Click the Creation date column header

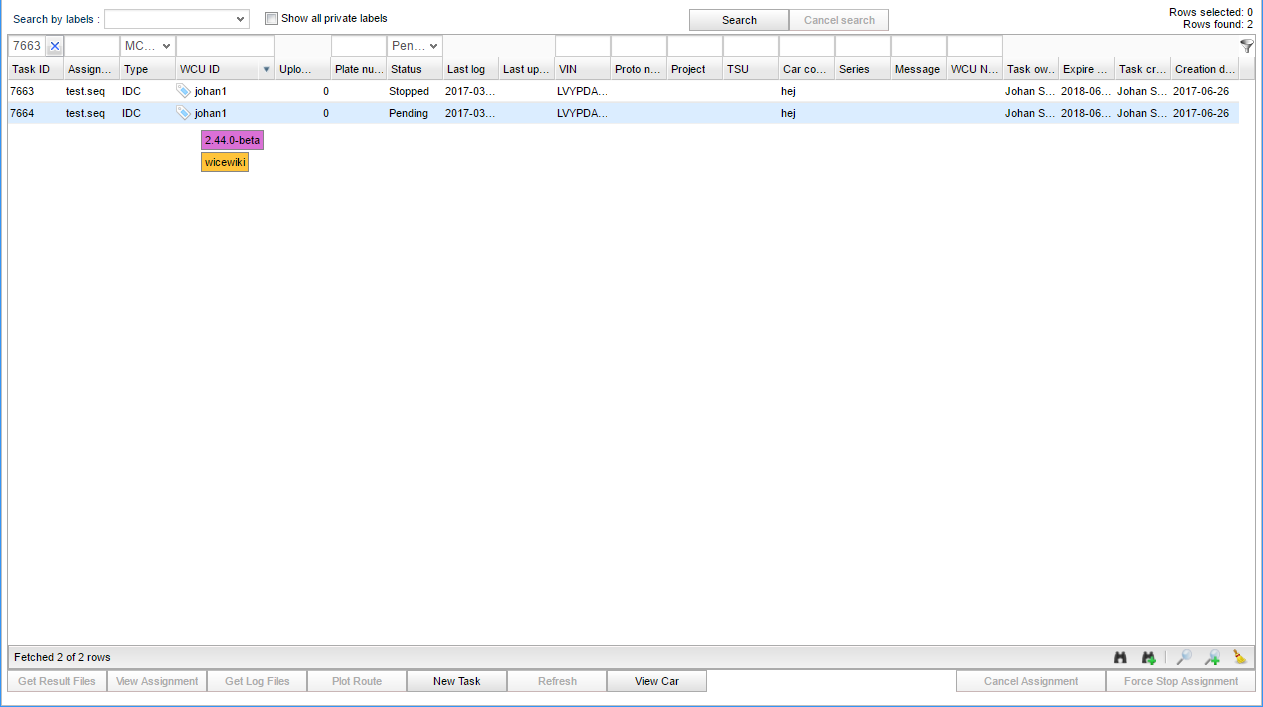[x=1203, y=69]
